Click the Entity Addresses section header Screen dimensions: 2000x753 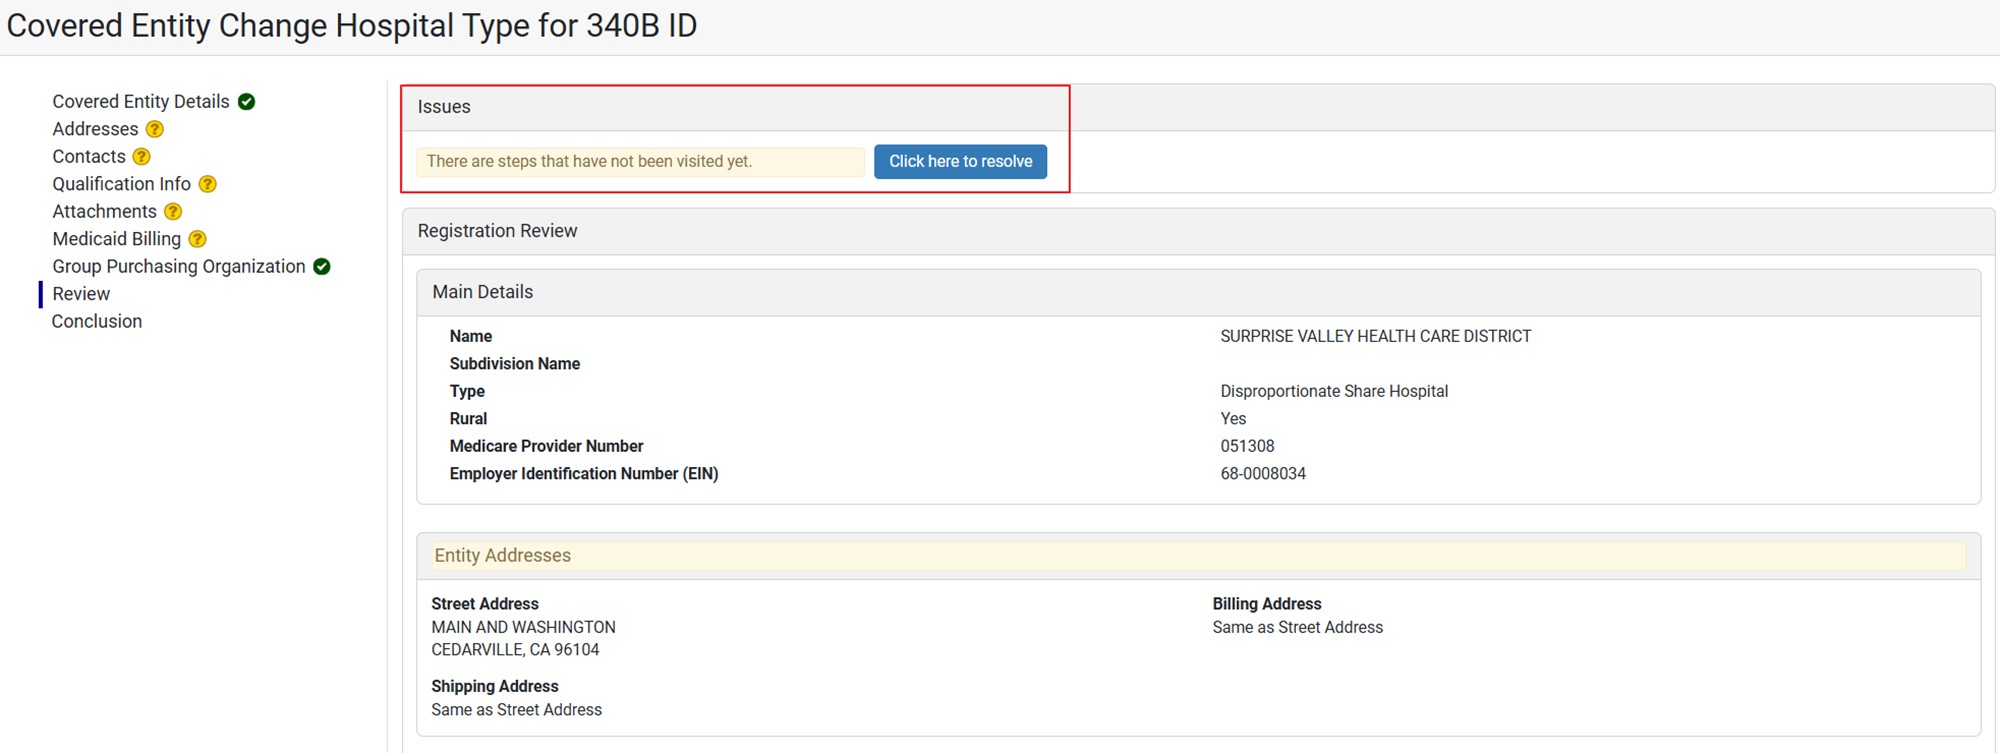(502, 556)
